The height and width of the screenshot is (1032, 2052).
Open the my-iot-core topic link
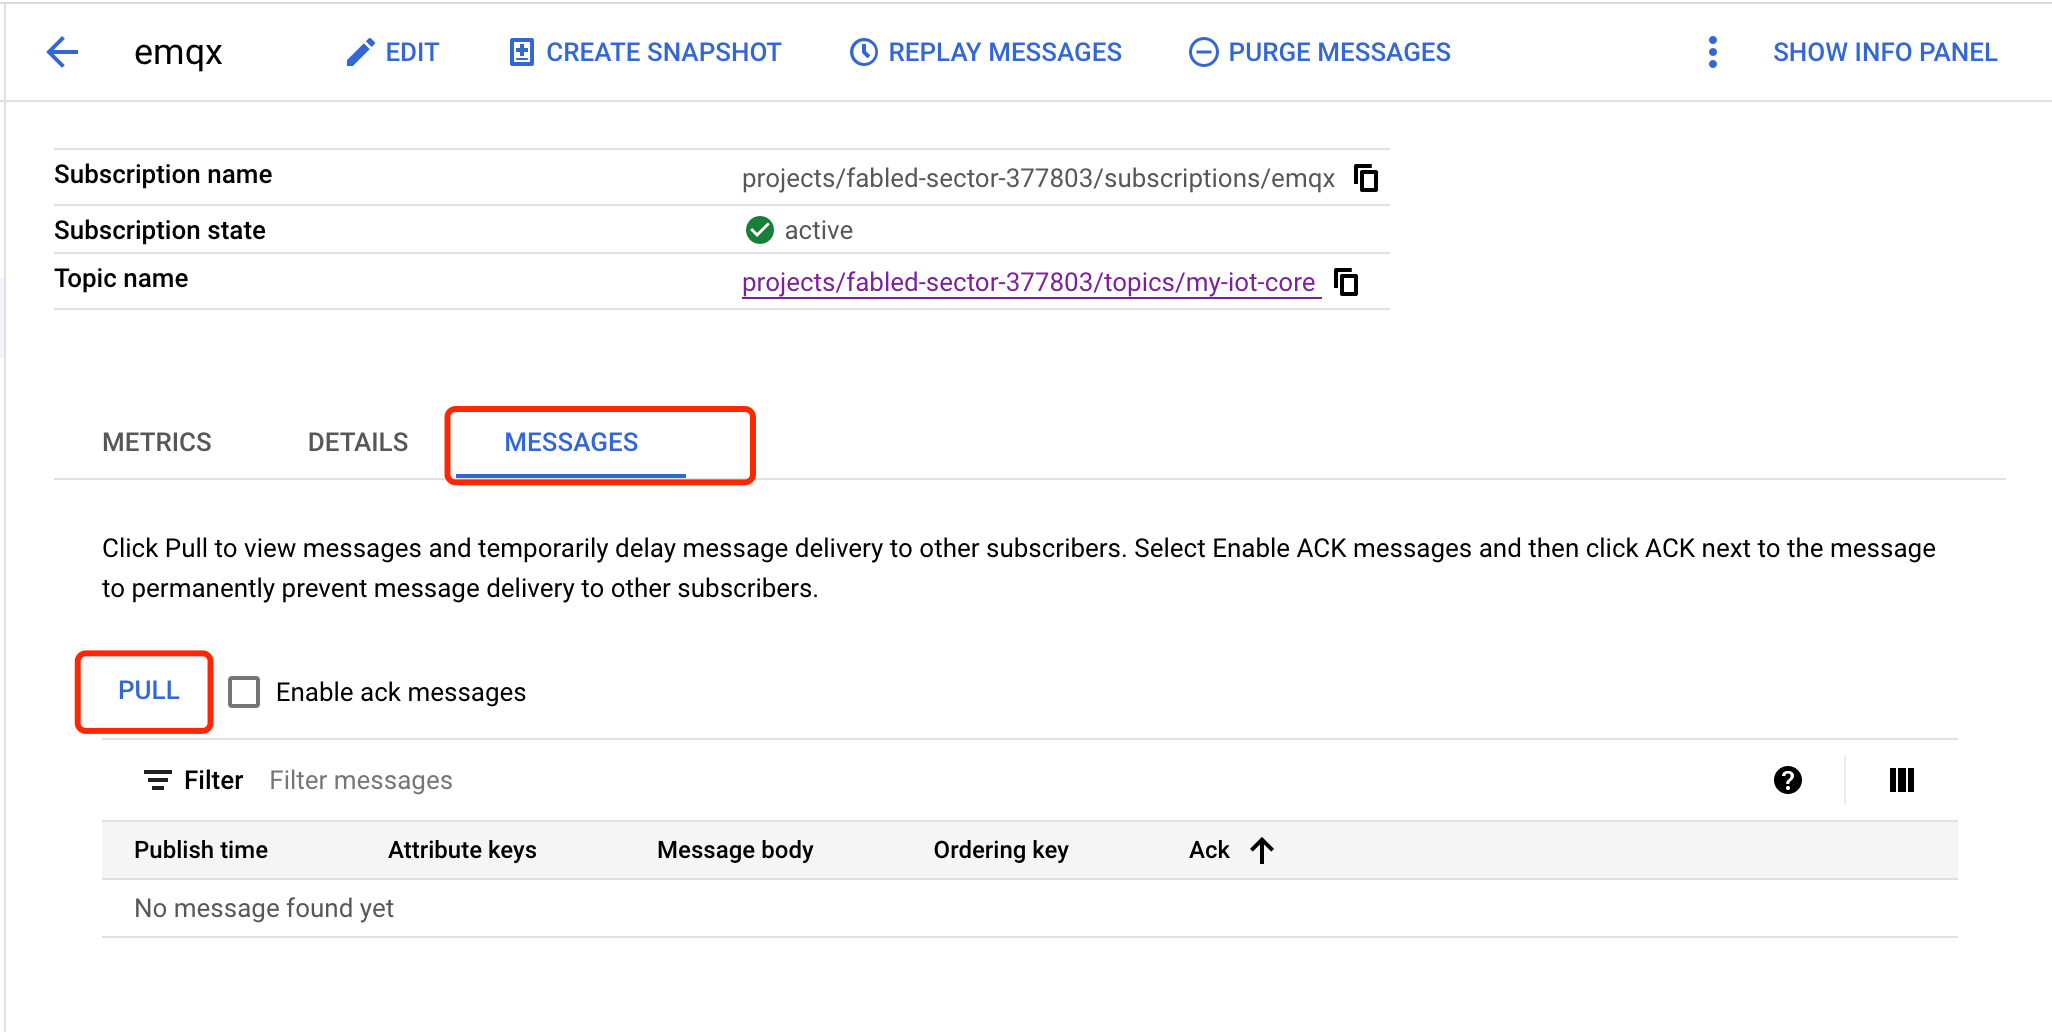coord(1028,282)
